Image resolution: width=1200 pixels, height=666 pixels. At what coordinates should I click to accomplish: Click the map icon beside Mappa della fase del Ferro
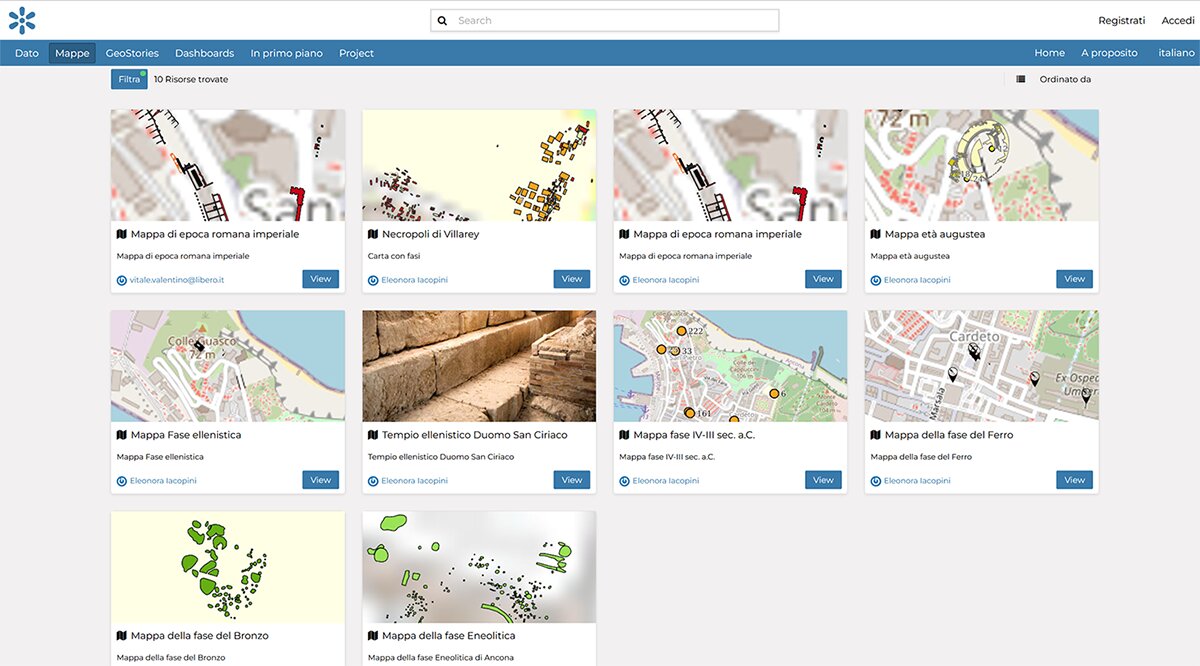pos(876,435)
